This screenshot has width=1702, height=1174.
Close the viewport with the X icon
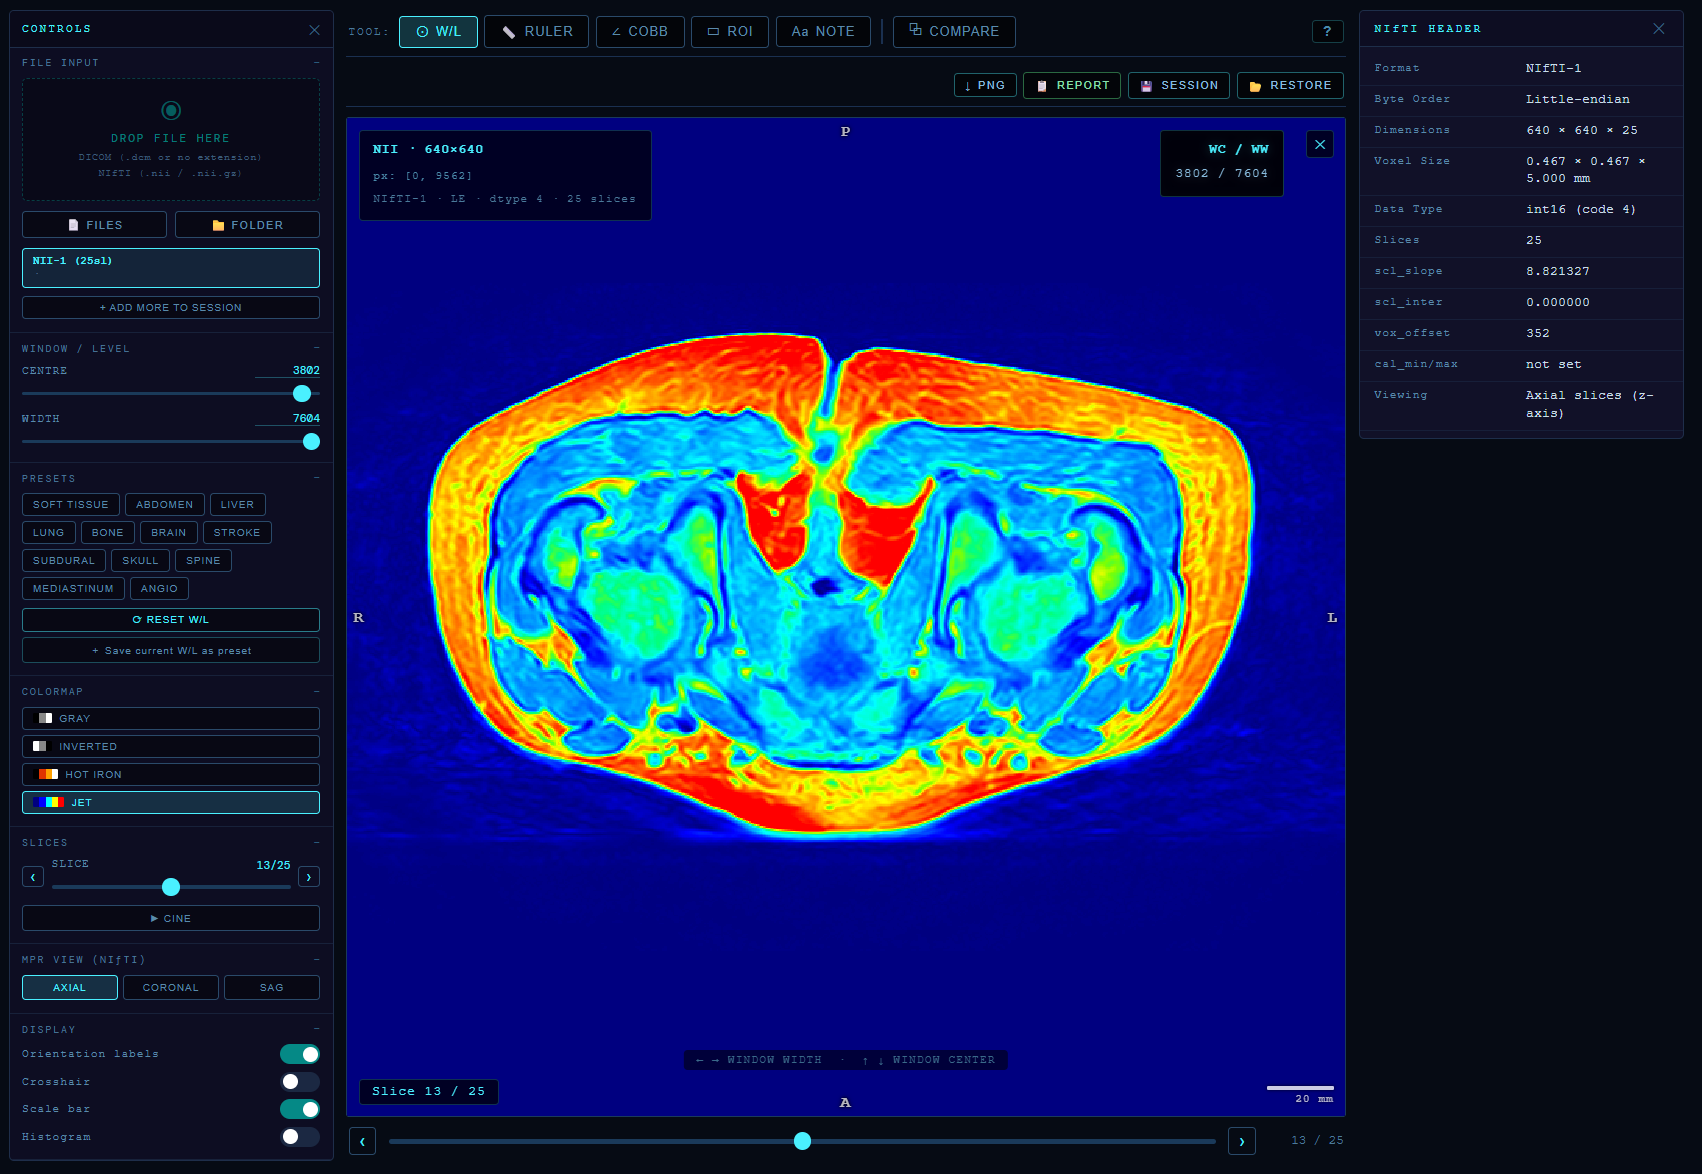pos(1320,145)
